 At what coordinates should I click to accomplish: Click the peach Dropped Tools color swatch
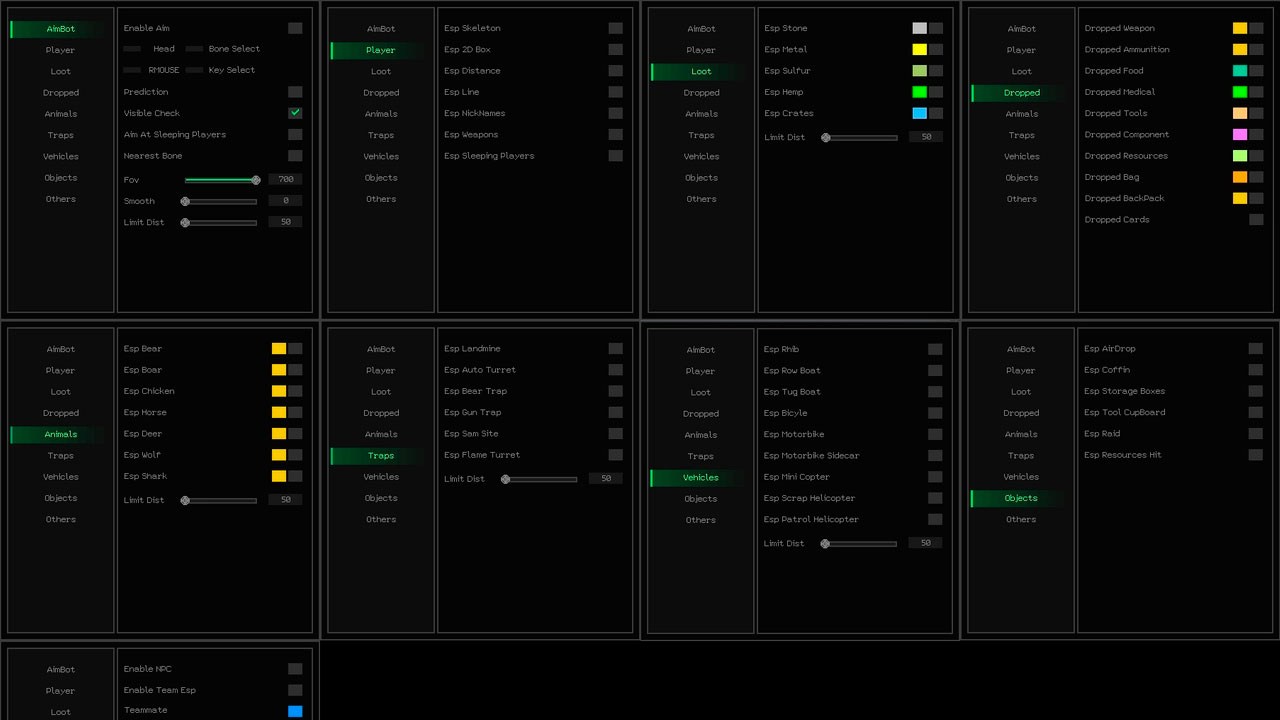[1240, 113]
